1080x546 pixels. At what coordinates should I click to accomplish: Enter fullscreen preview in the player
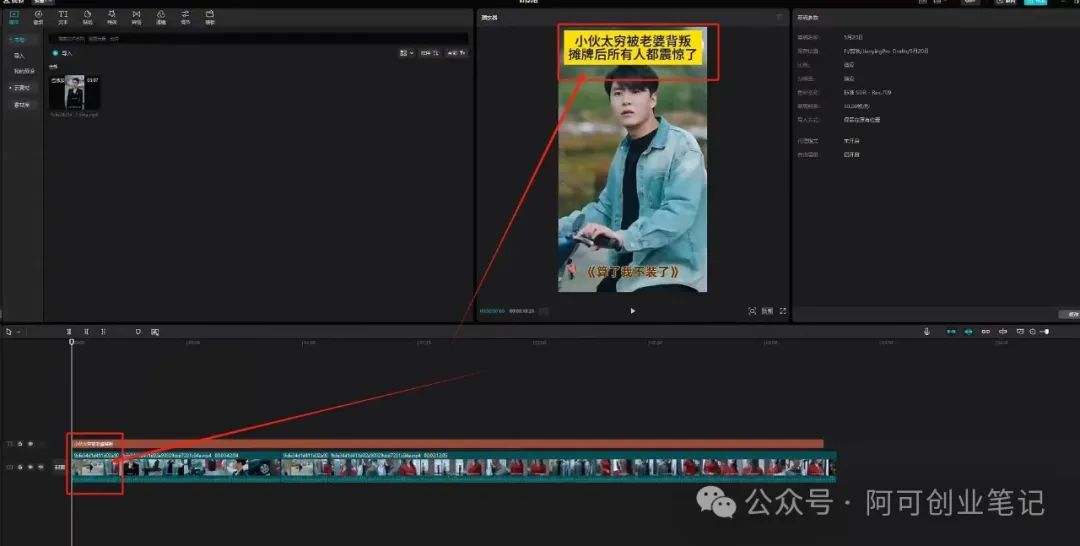782,311
